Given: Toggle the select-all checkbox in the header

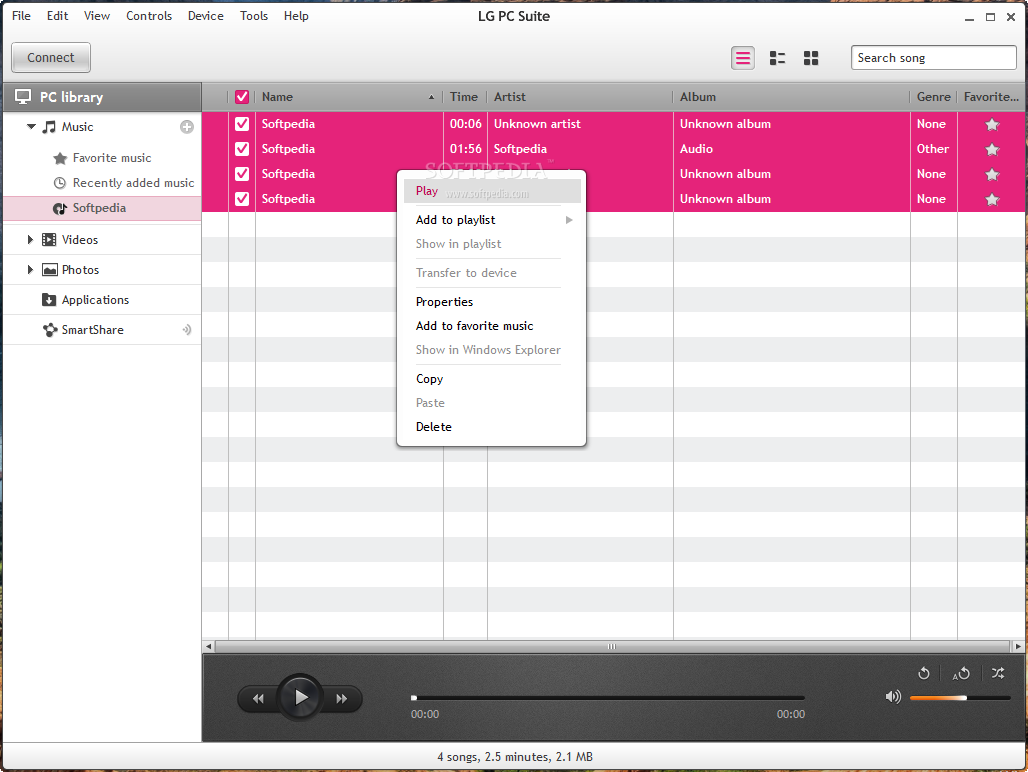Looking at the screenshot, I should 242,97.
